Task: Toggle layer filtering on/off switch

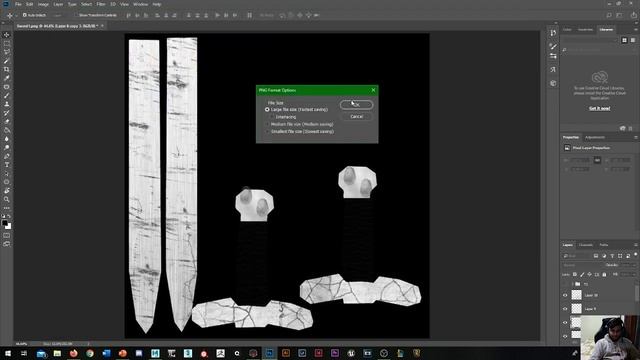Action: coord(636,255)
